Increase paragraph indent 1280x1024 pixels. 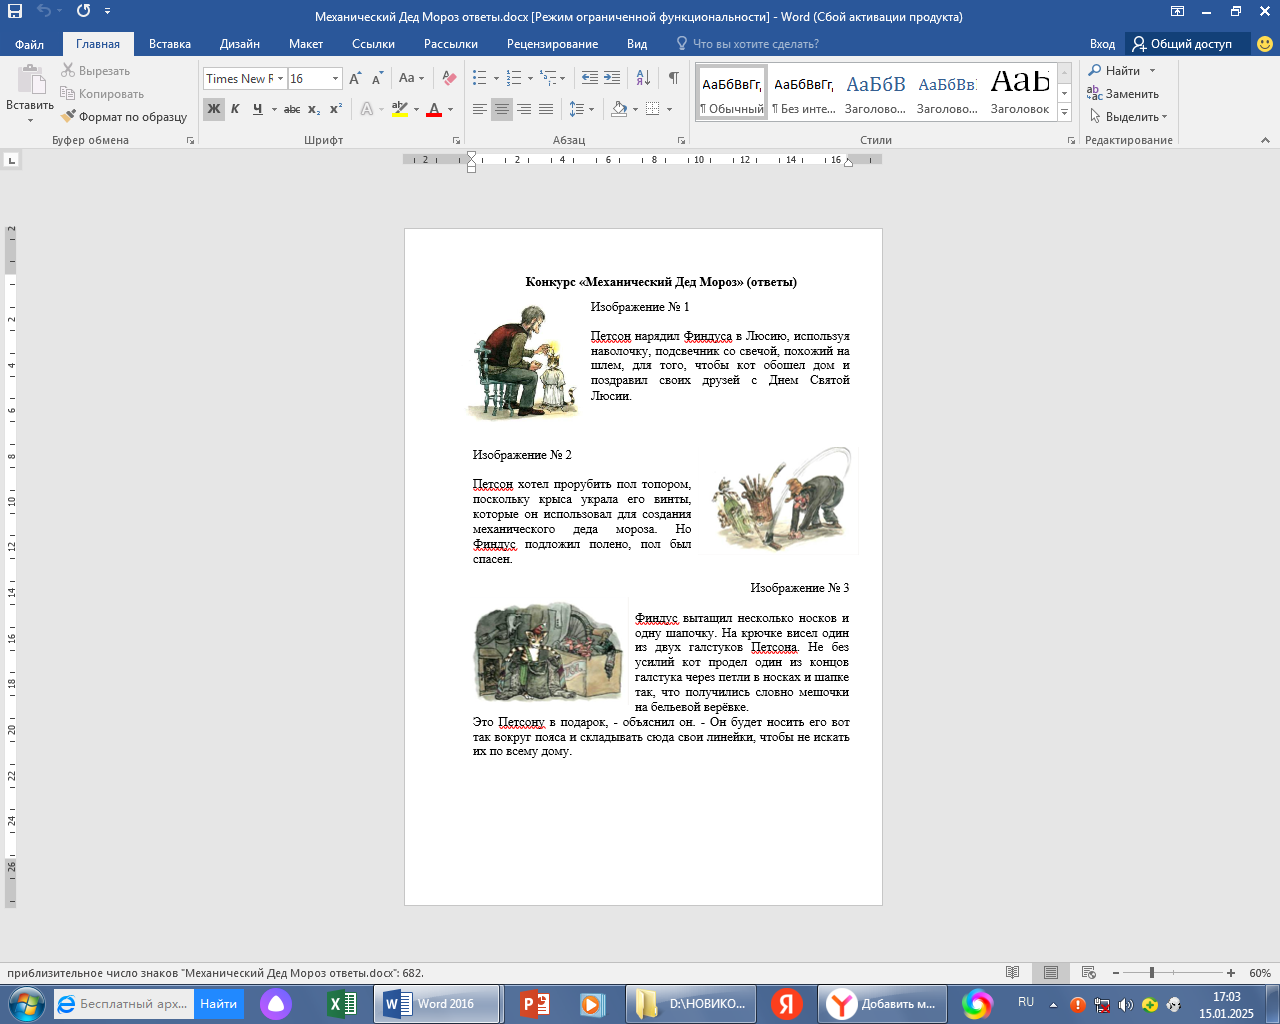(x=612, y=78)
